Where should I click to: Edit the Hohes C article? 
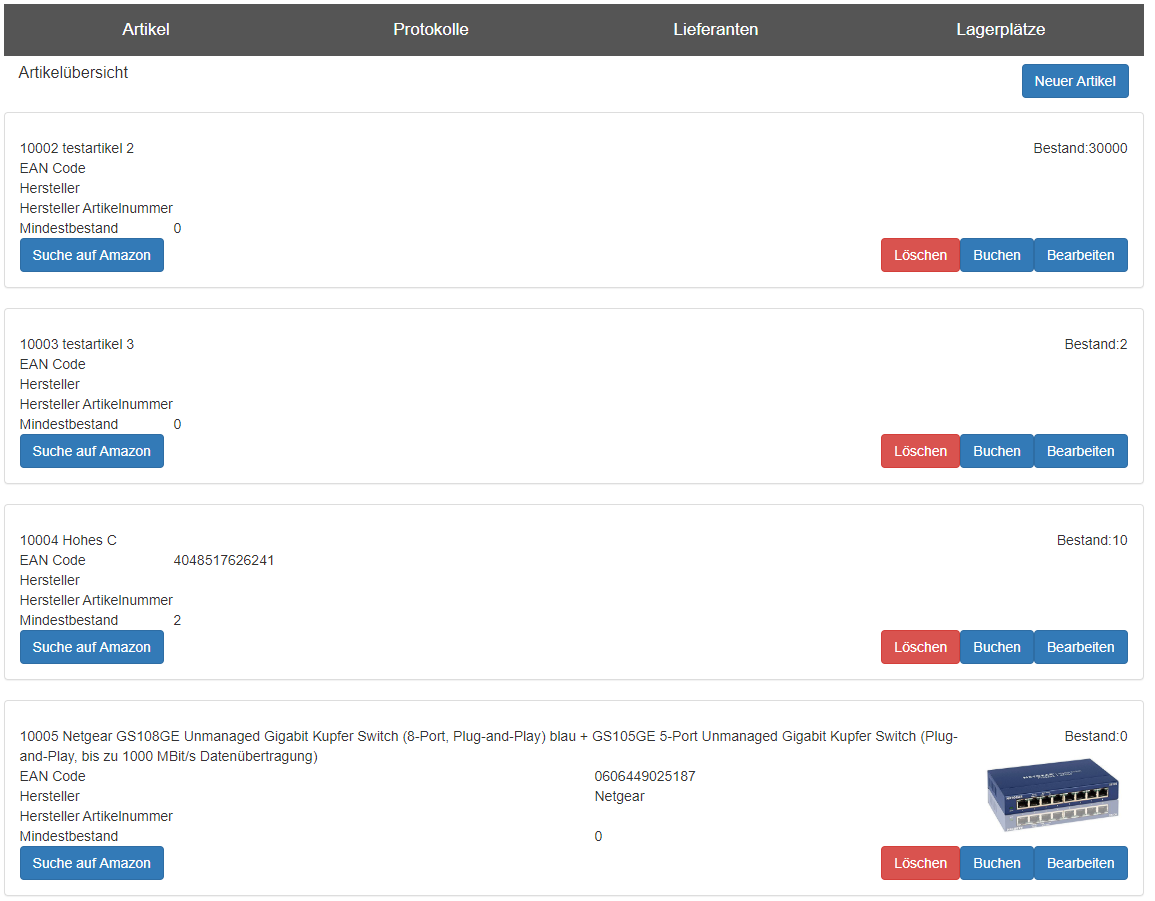click(1081, 647)
